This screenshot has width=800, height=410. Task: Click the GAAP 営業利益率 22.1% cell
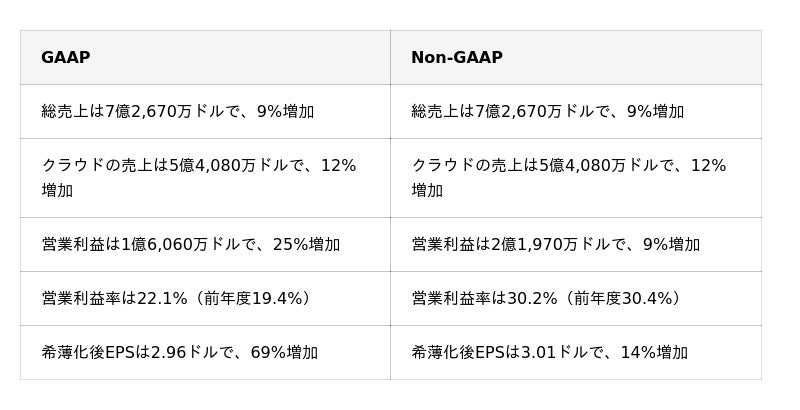(176, 298)
